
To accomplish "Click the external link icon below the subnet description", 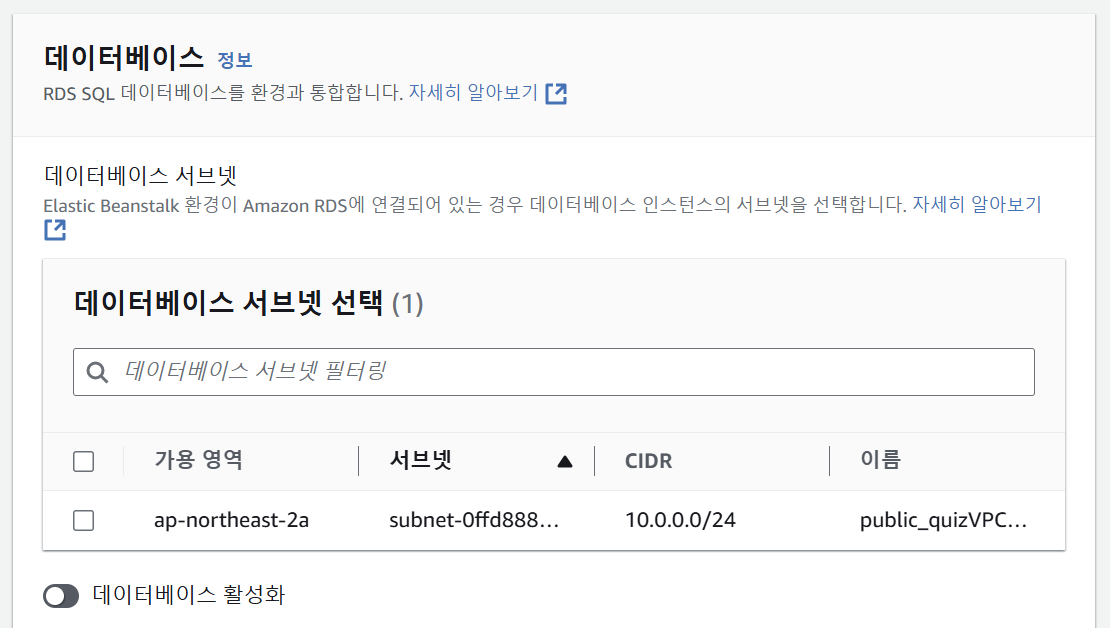I will tap(55, 230).
